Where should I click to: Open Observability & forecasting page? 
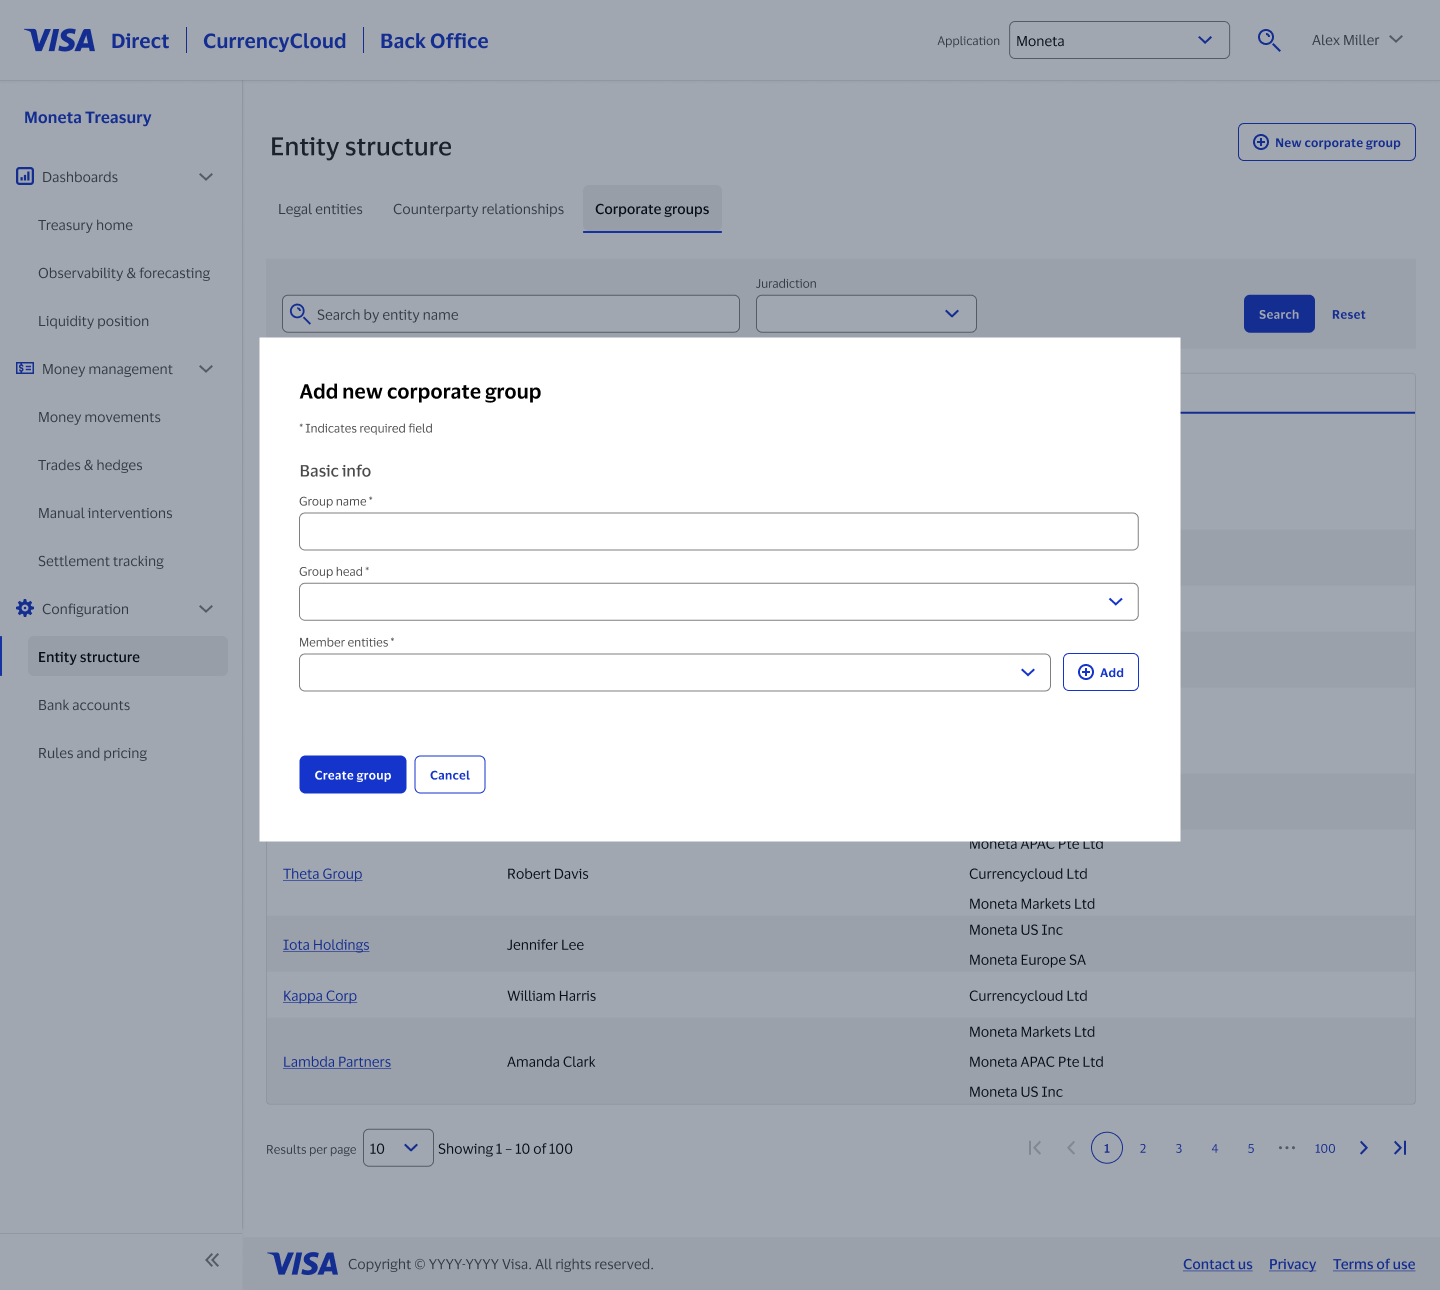124,273
